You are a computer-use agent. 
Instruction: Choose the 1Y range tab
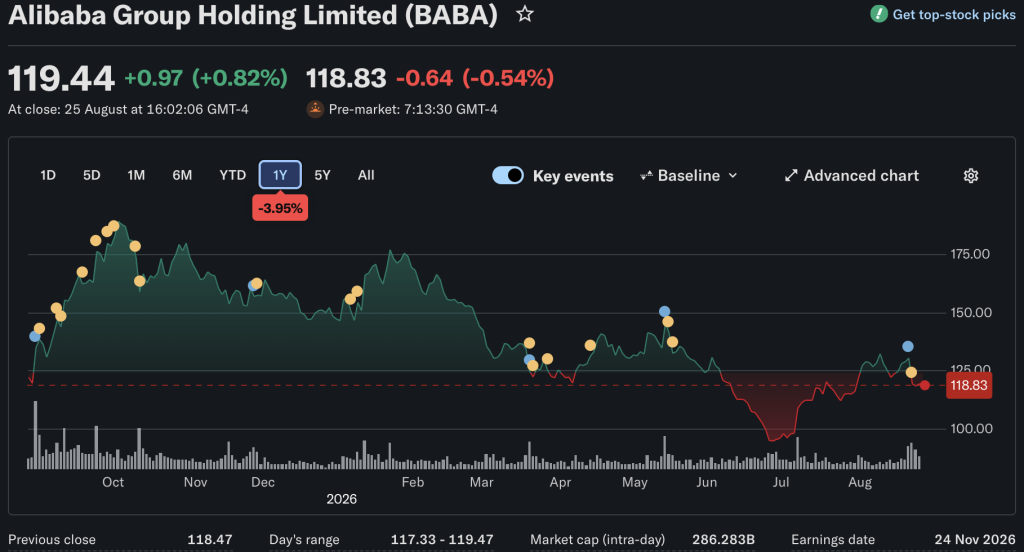point(280,174)
